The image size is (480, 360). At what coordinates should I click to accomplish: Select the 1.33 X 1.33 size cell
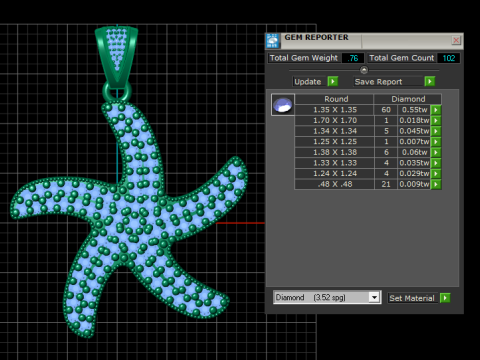point(334,163)
